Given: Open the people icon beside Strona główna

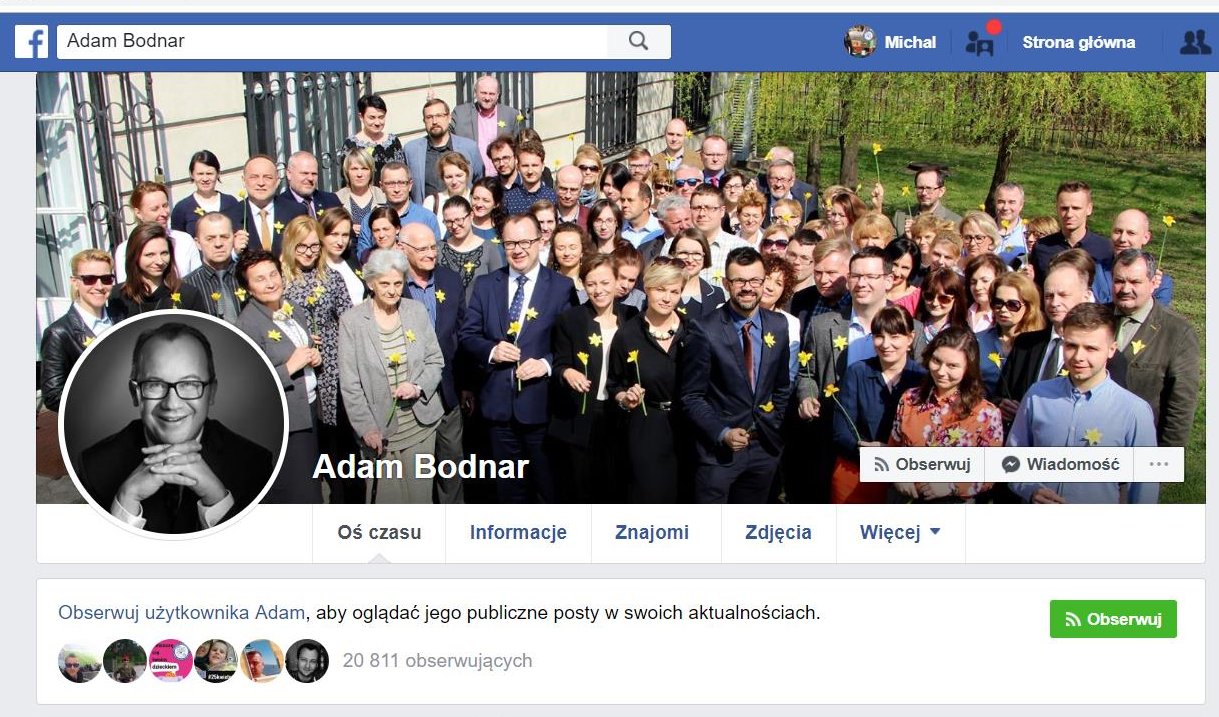Looking at the screenshot, I should [1194, 41].
